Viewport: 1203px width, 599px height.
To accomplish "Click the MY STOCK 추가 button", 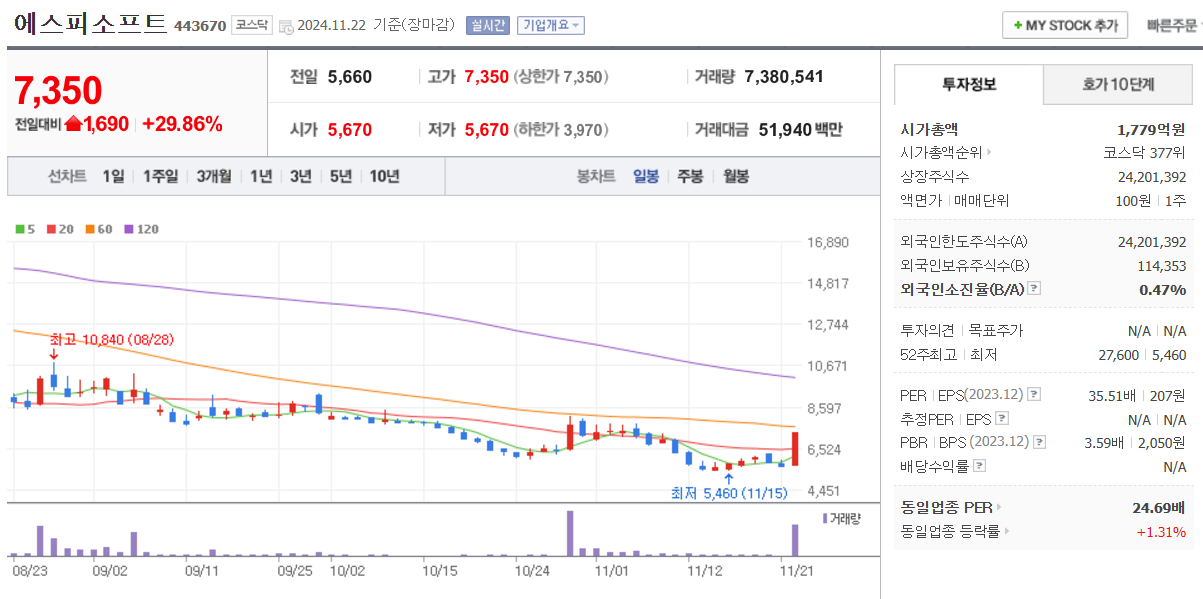I will click(x=1065, y=25).
